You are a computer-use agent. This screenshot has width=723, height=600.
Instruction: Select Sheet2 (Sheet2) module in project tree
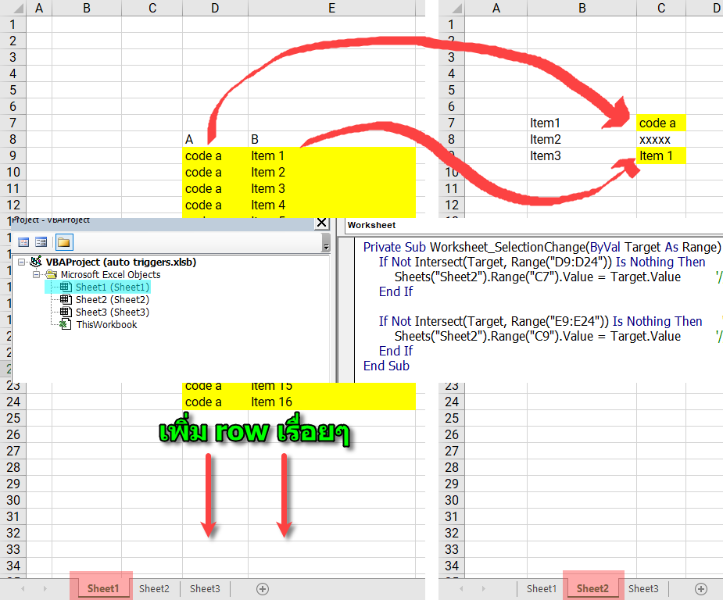pyautogui.click(x=111, y=299)
